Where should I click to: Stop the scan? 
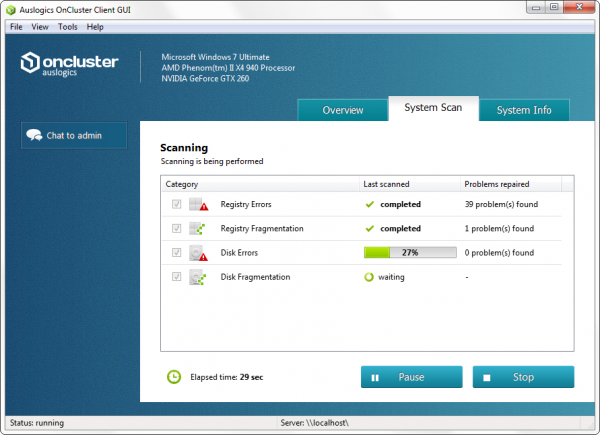pyautogui.click(x=523, y=377)
